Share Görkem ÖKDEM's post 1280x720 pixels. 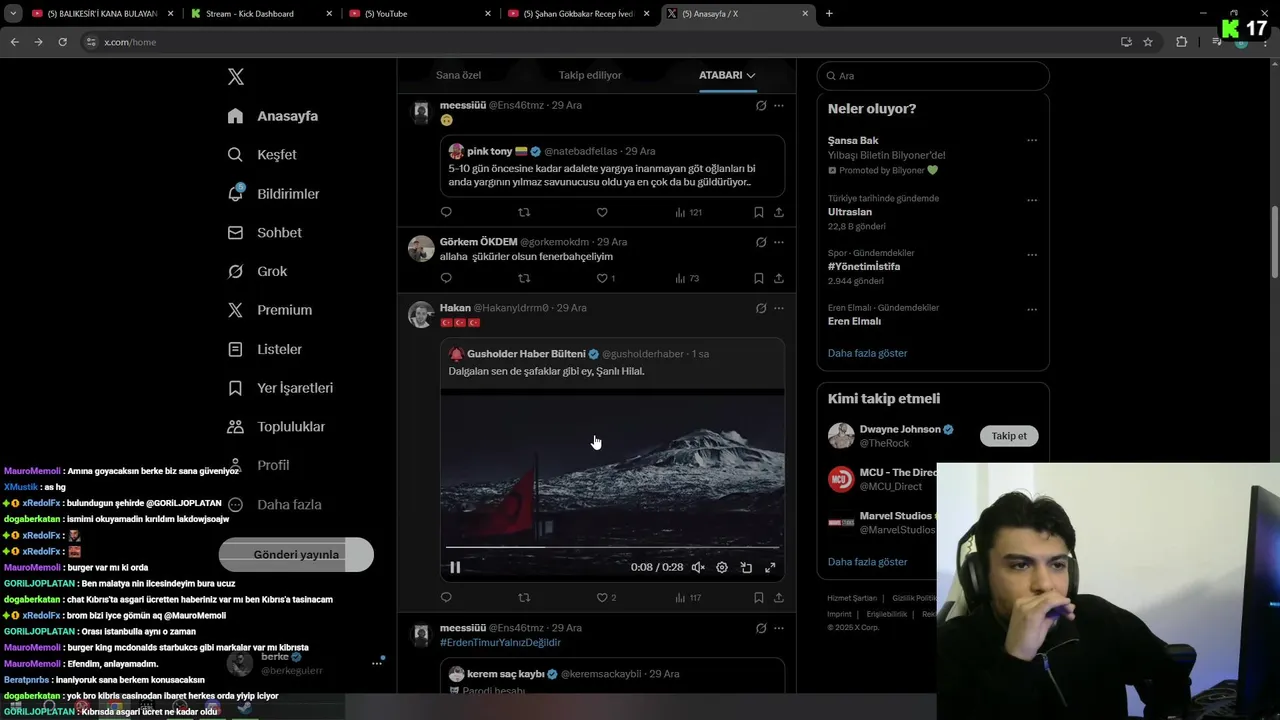click(x=779, y=278)
